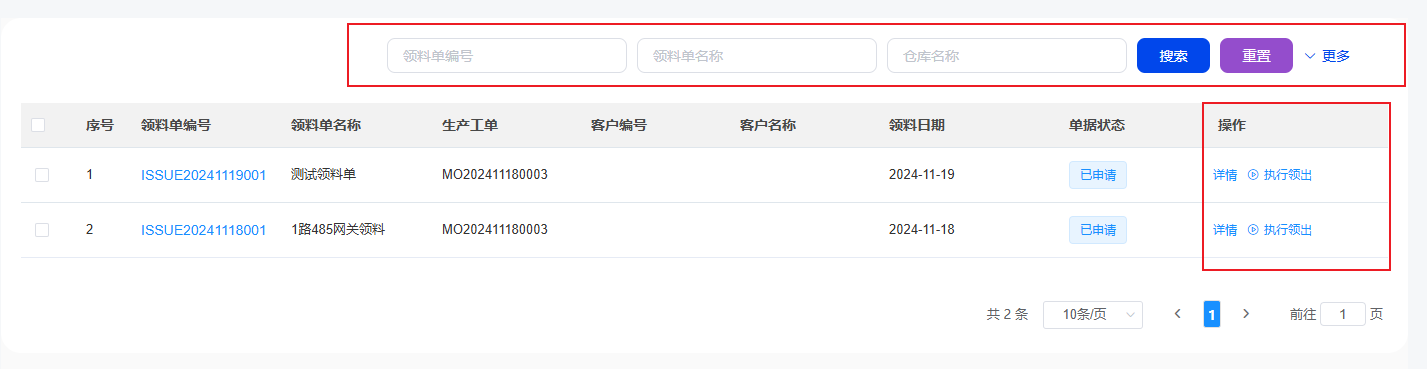1427x369 pixels.
Task: Click the purple 重置 button
Action: (1257, 56)
